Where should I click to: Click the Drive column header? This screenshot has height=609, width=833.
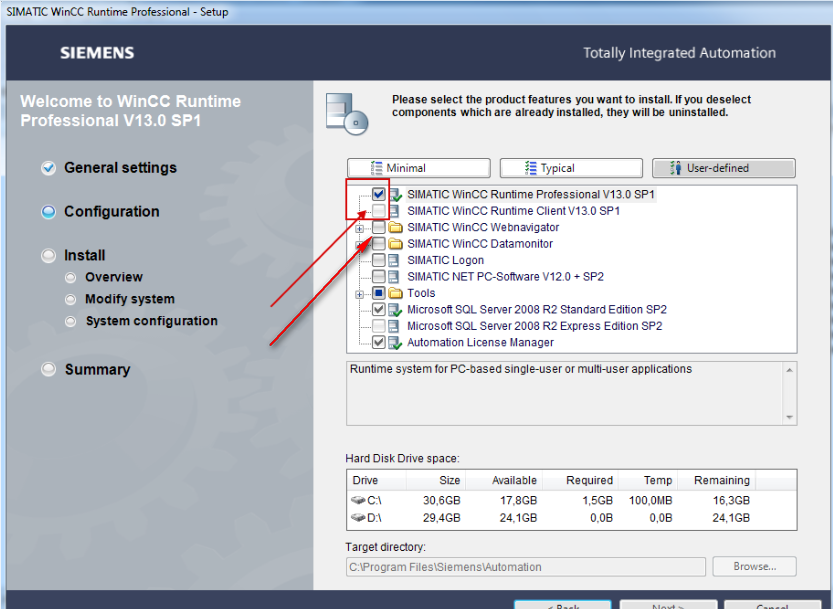[x=377, y=480]
